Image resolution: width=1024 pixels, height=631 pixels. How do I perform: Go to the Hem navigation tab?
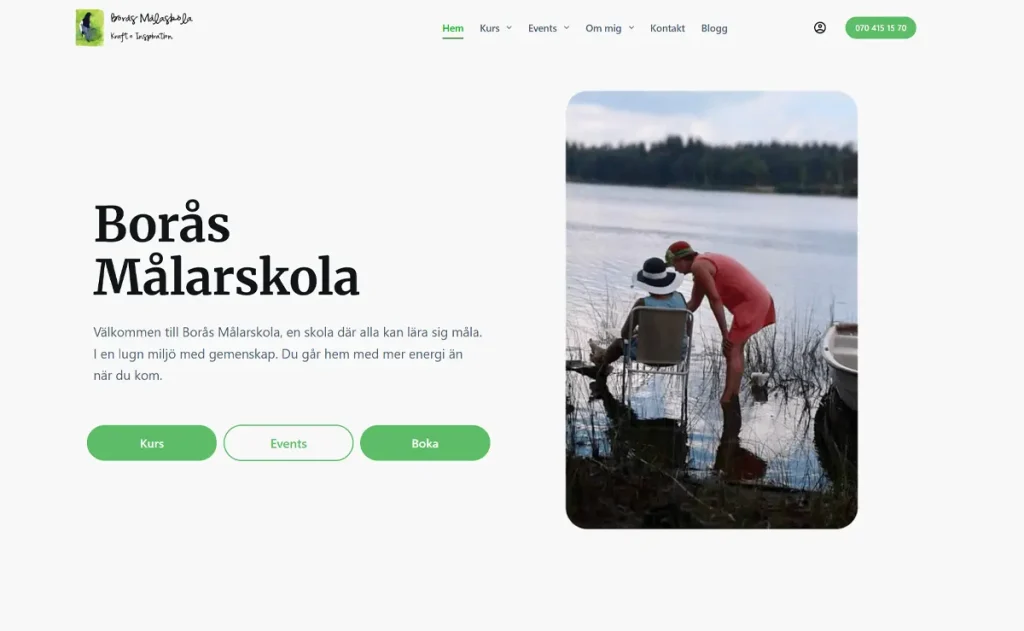(x=453, y=28)
